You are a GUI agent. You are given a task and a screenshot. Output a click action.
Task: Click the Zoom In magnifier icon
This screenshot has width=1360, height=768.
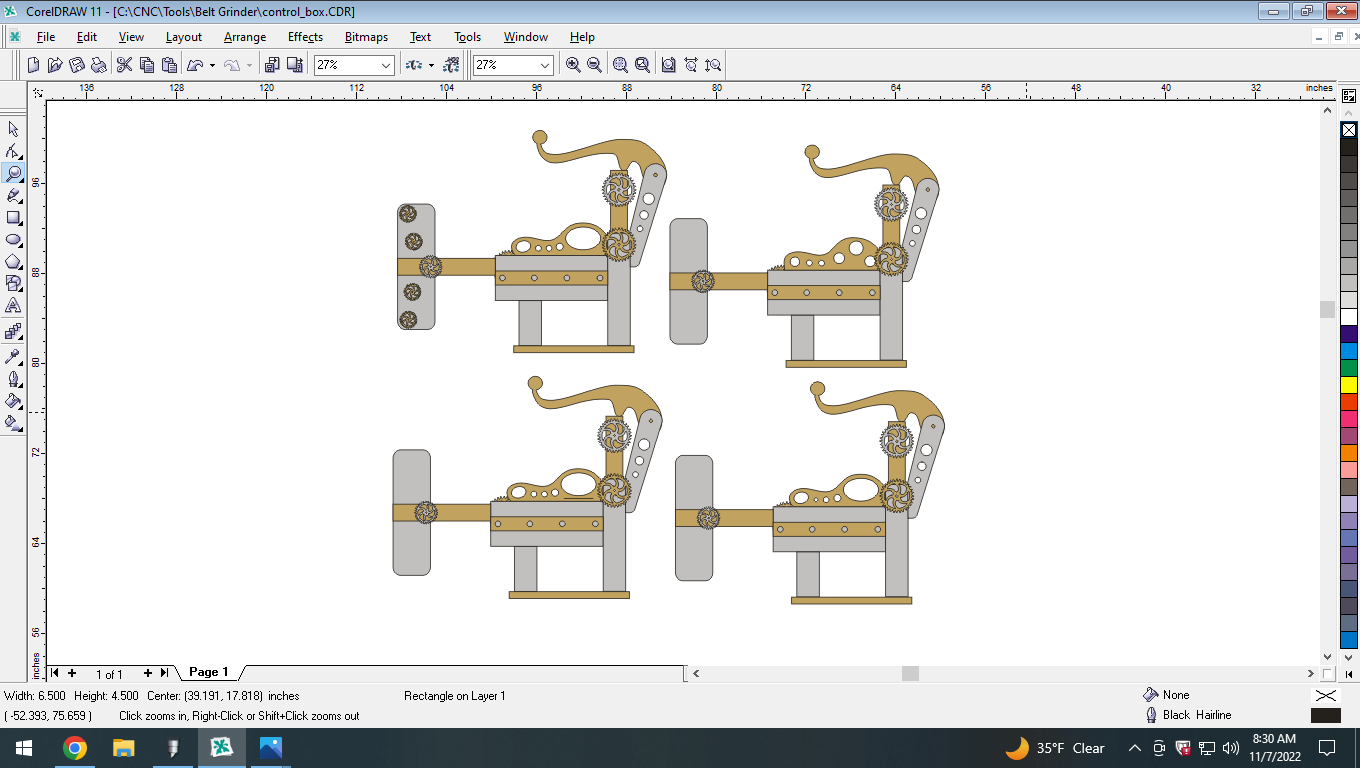tap(572, 64)
